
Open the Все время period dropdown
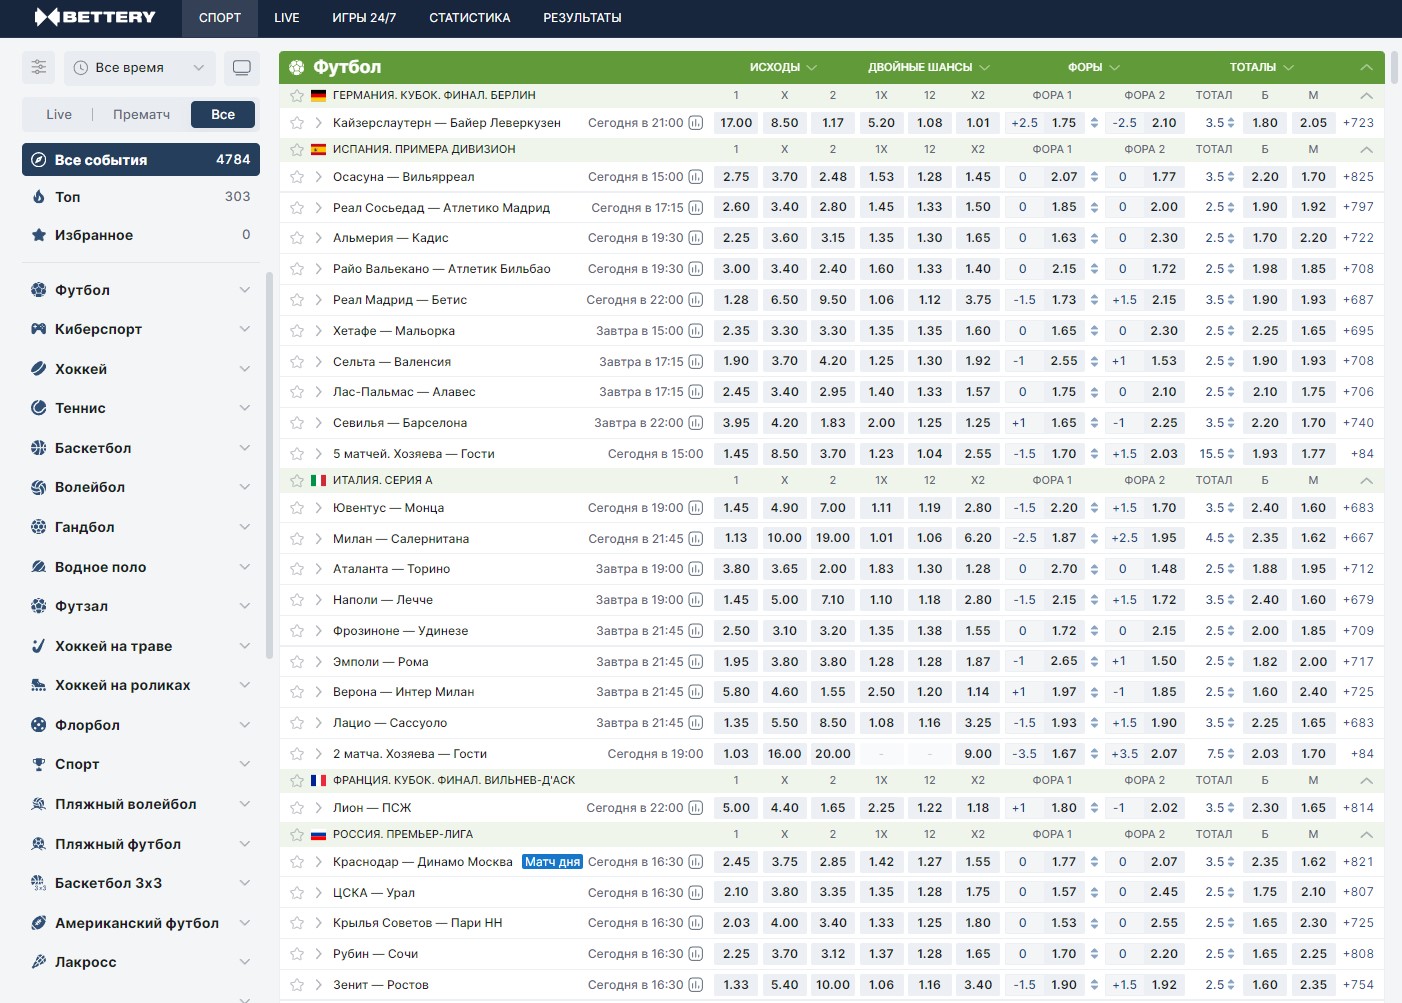click(139, 67)
